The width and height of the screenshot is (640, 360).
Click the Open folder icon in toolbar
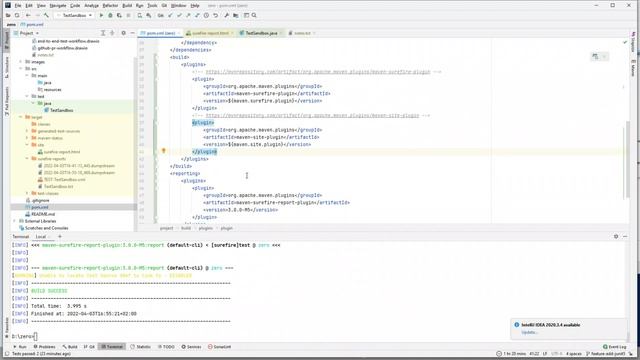(8, 15)
